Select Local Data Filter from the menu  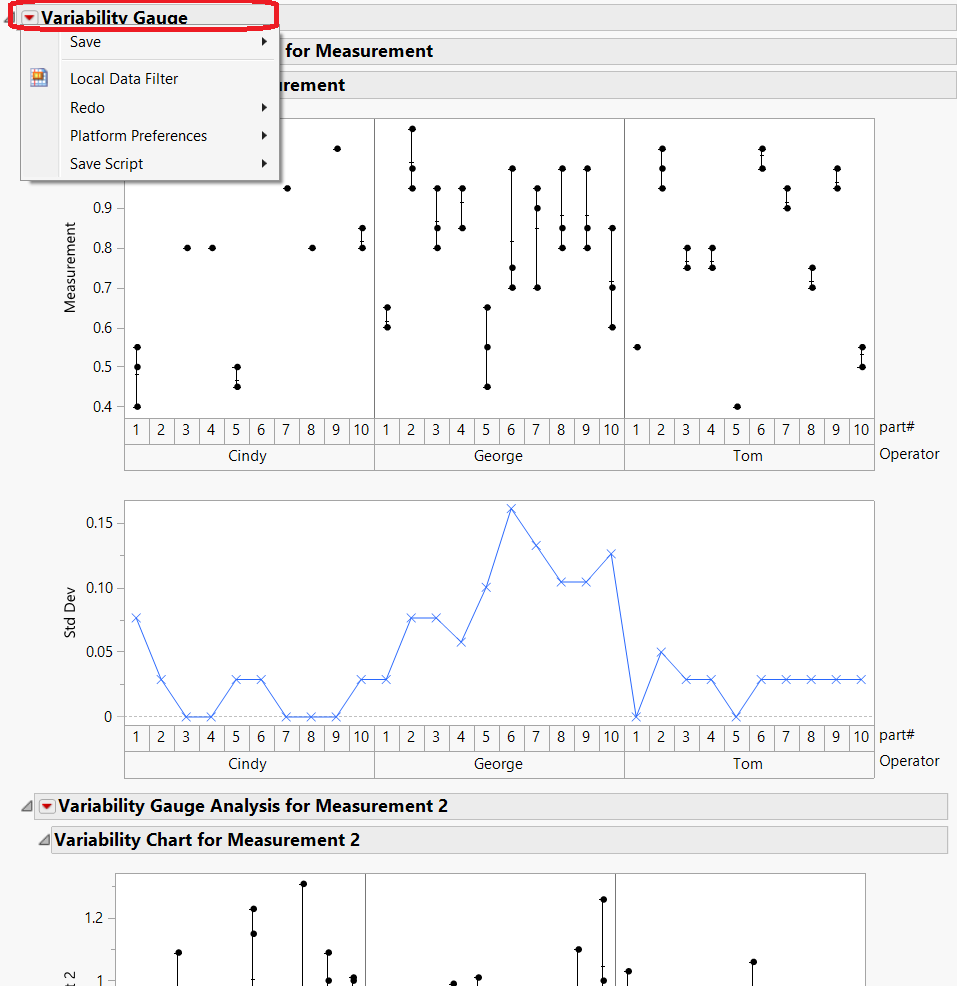click(122, 78)
